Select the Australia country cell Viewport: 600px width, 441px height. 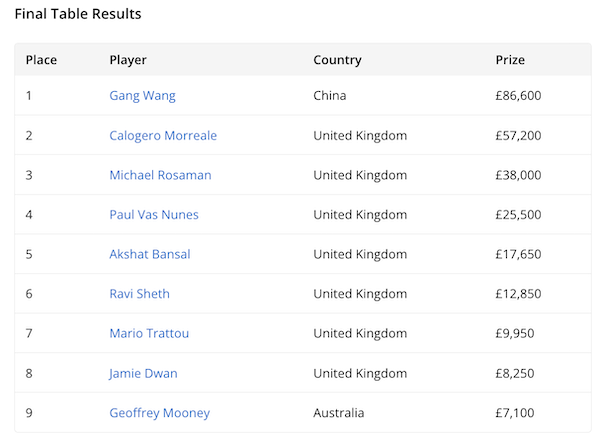tap(339, 413)
